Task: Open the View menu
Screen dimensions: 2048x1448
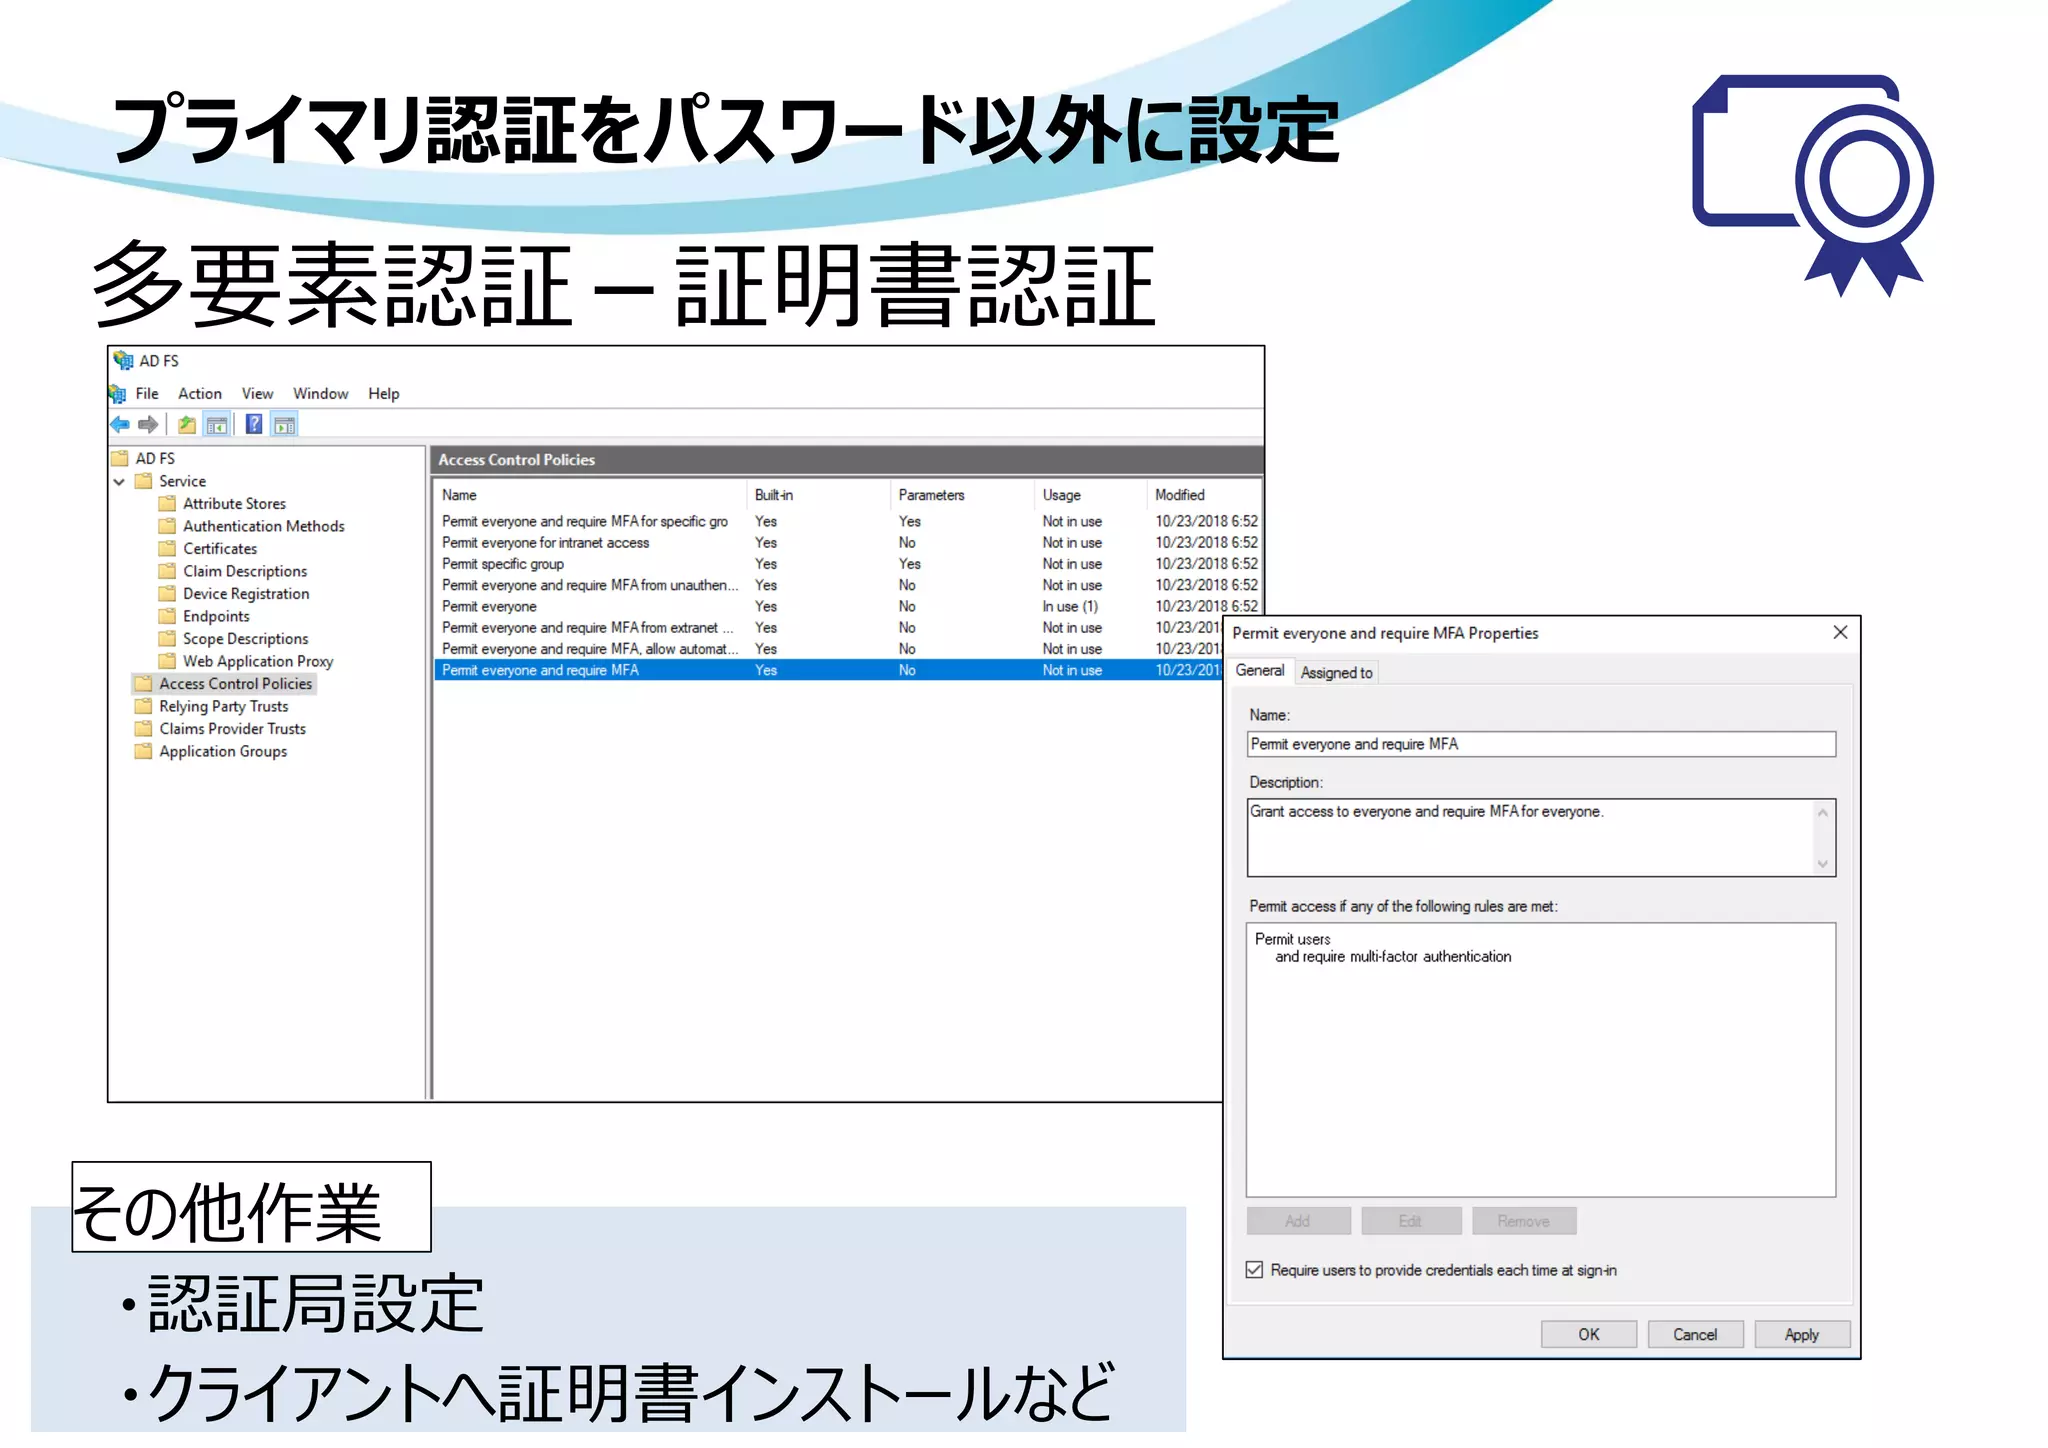Action: (x=257, y=394)
